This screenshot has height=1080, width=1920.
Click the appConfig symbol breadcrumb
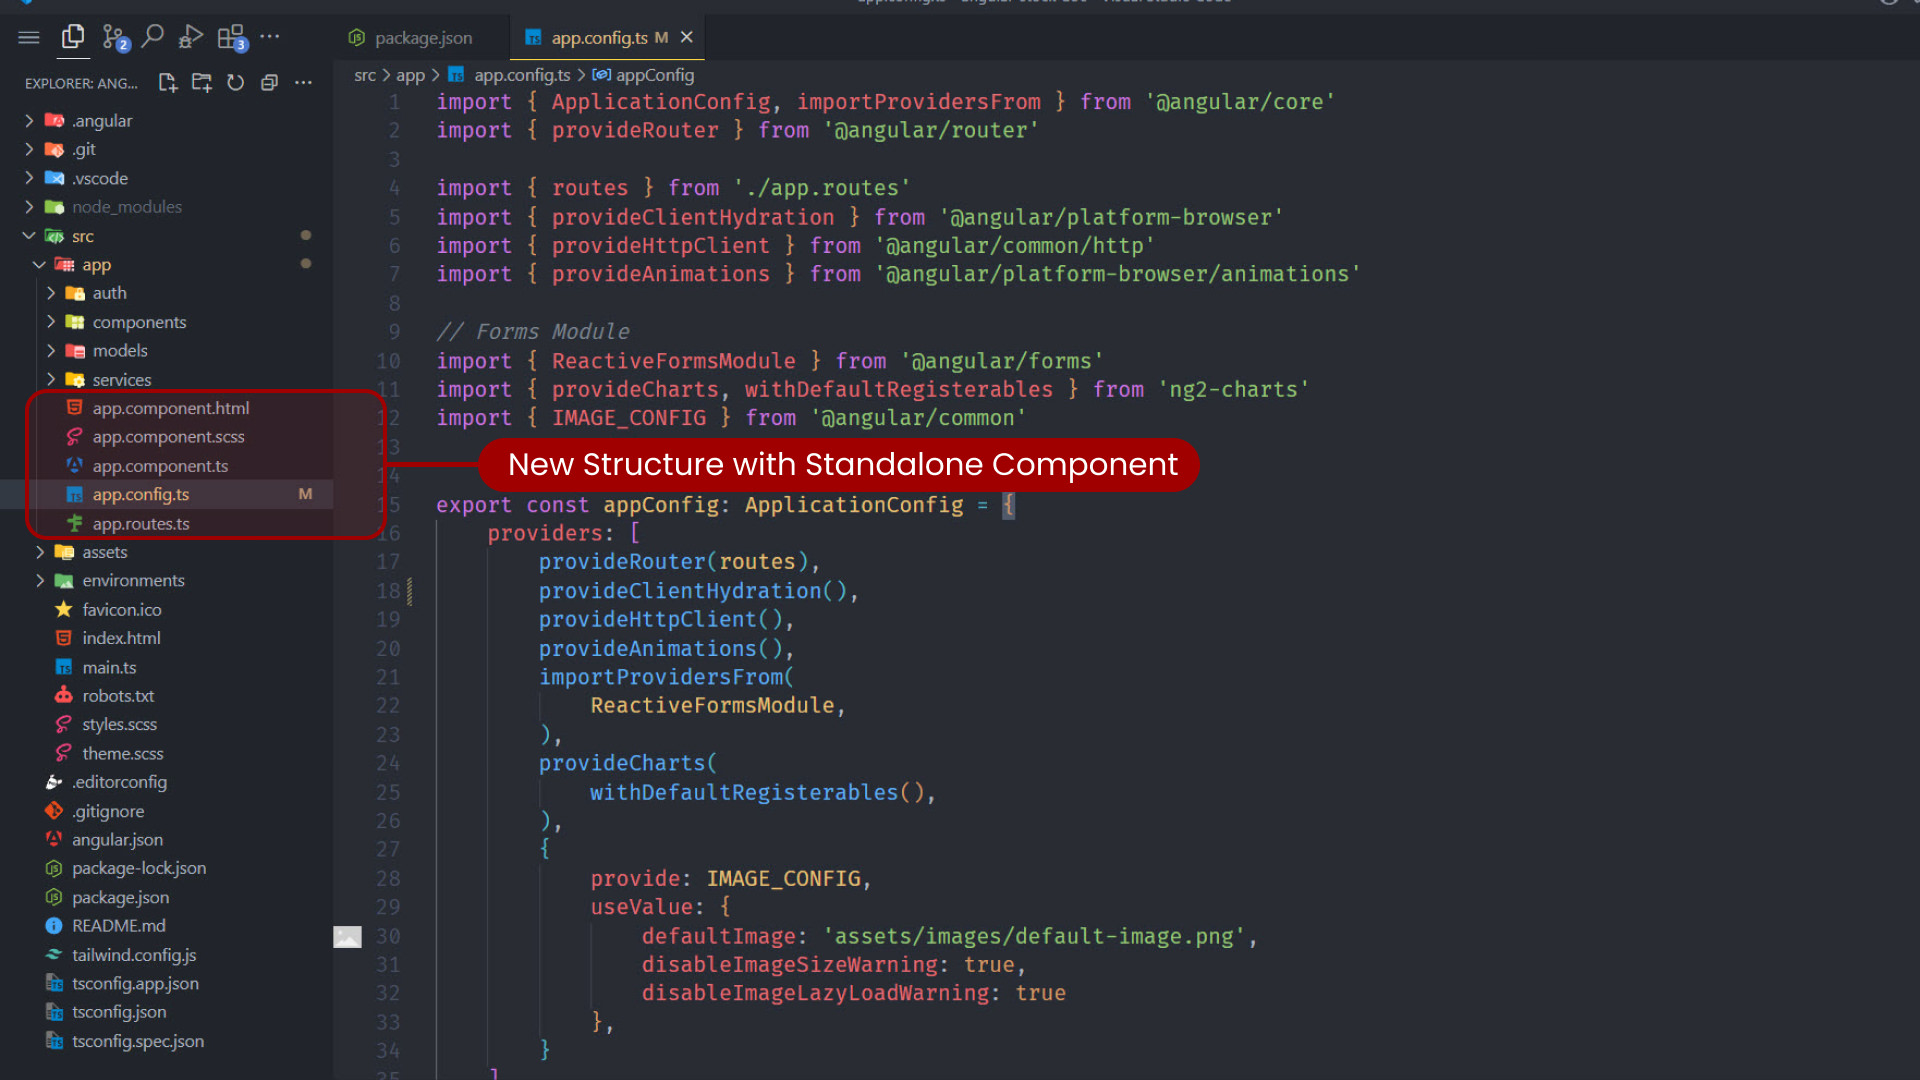tap(643, 75)
